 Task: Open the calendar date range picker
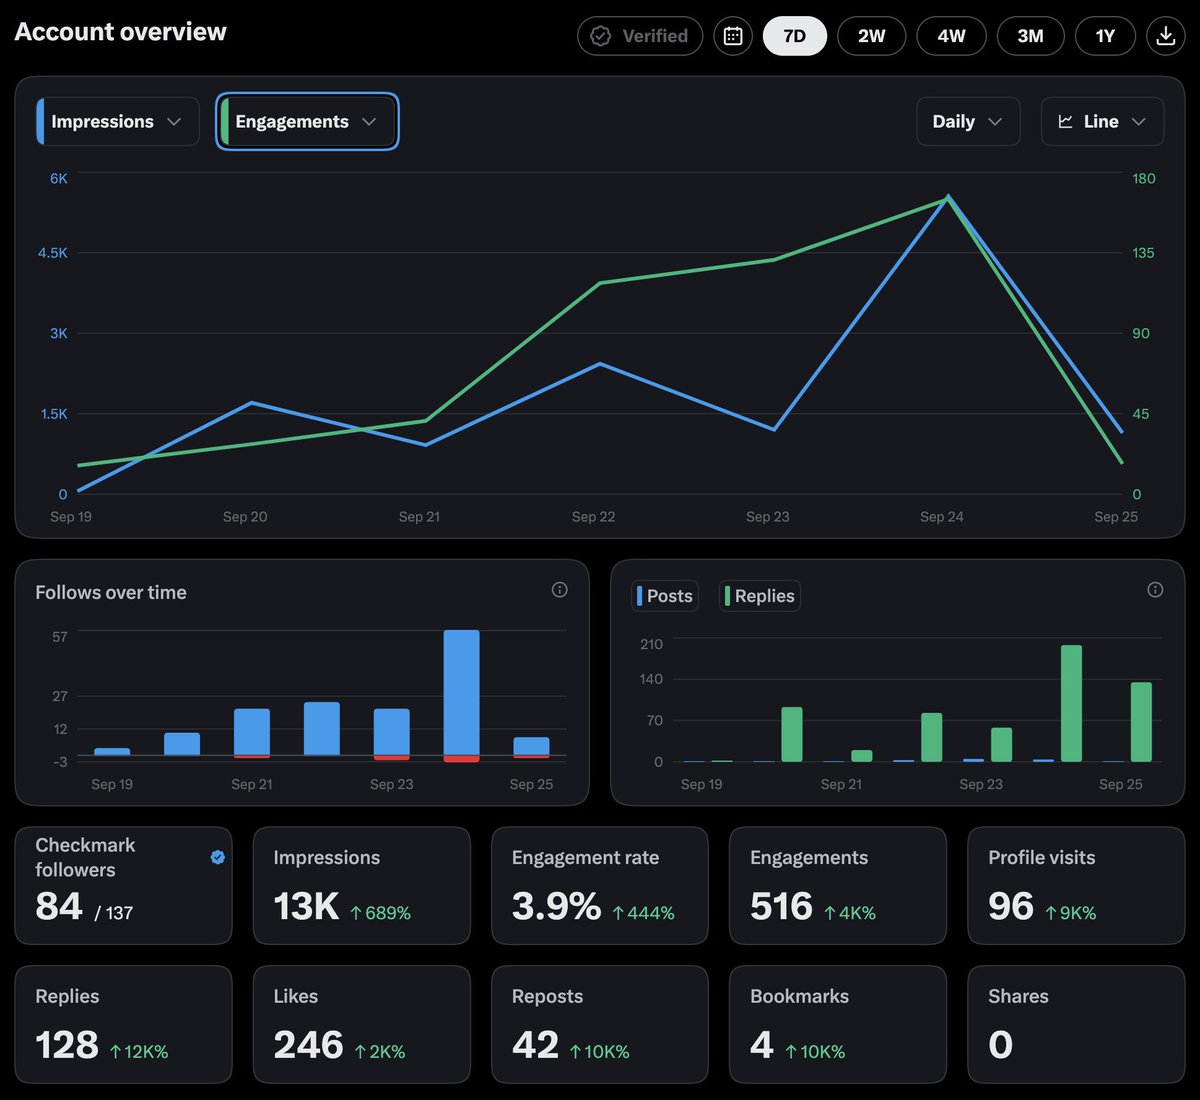click(733, 36)
